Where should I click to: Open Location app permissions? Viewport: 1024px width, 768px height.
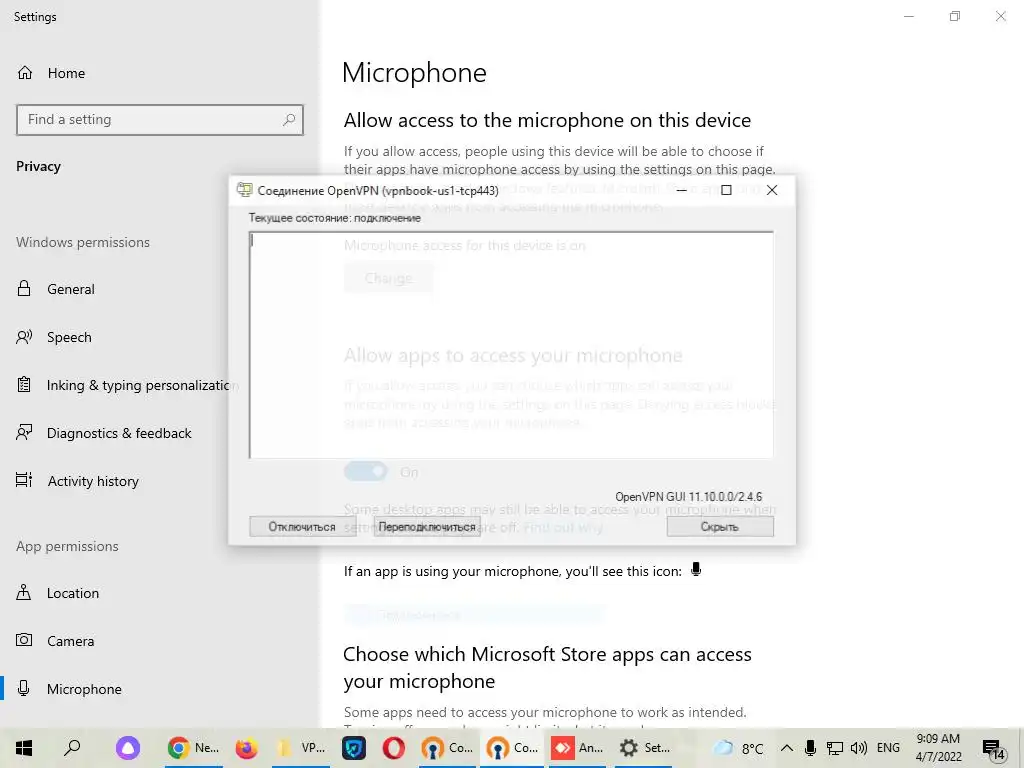72,594
